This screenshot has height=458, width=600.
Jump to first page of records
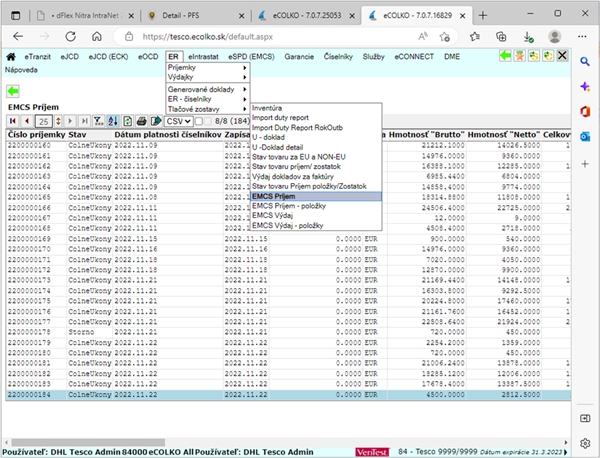pyautogui.click(x=13, y=121)
